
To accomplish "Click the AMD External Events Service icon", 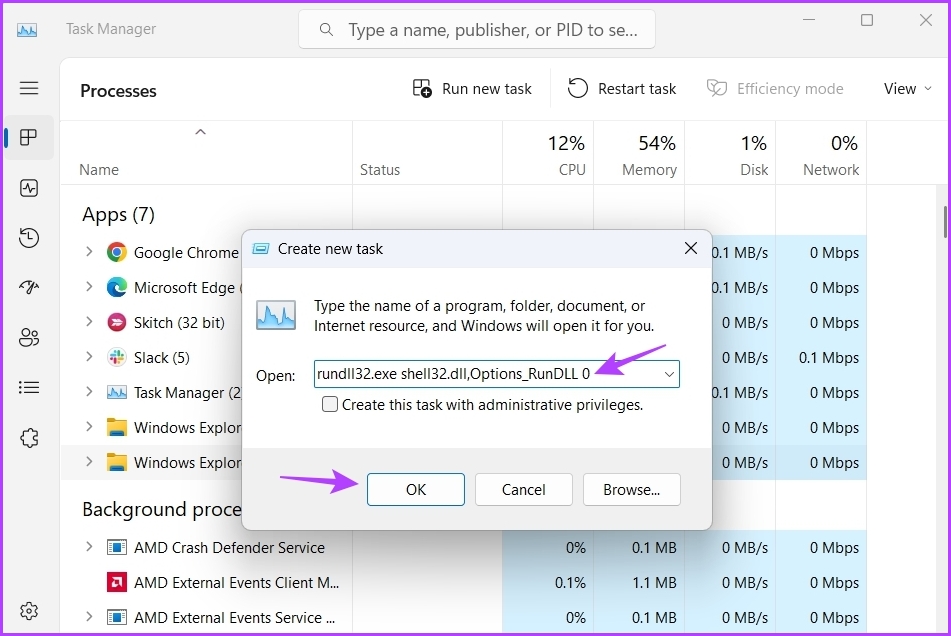I will pyautogui.click(x=116, y=618).
